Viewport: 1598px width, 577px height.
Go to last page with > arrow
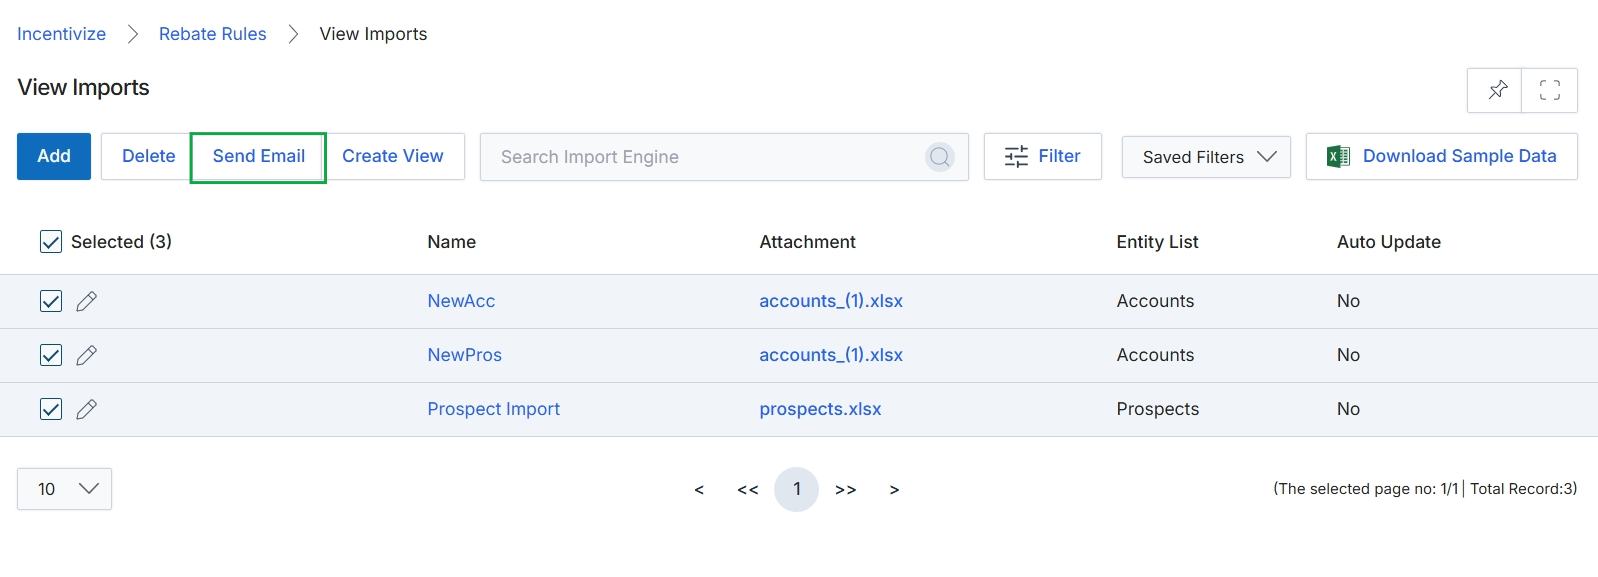coord(894,490)
